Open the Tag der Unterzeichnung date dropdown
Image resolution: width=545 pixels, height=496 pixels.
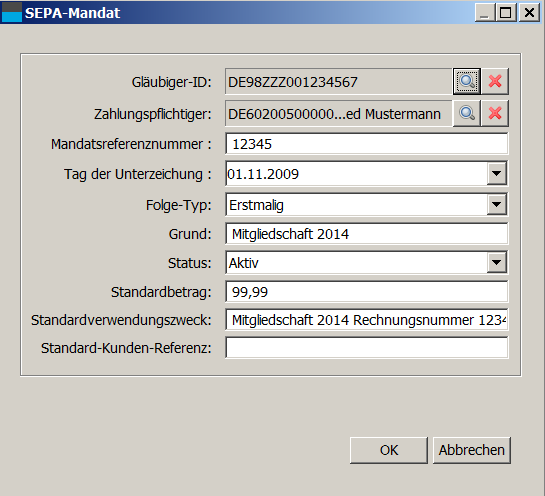(x=496, y=173)
